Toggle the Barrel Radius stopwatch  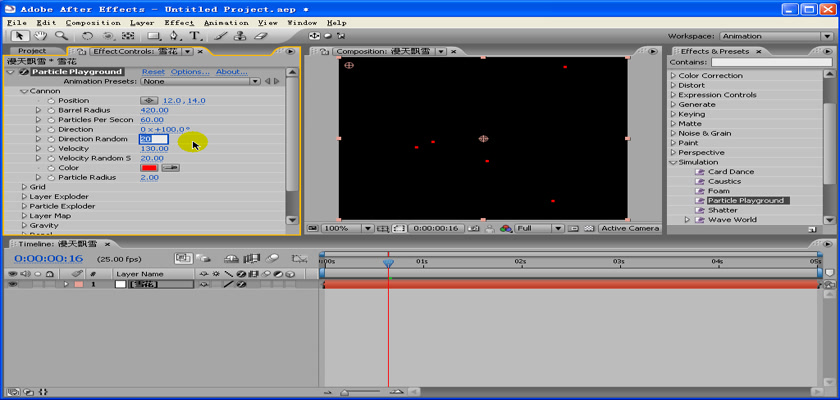point(51,110)
